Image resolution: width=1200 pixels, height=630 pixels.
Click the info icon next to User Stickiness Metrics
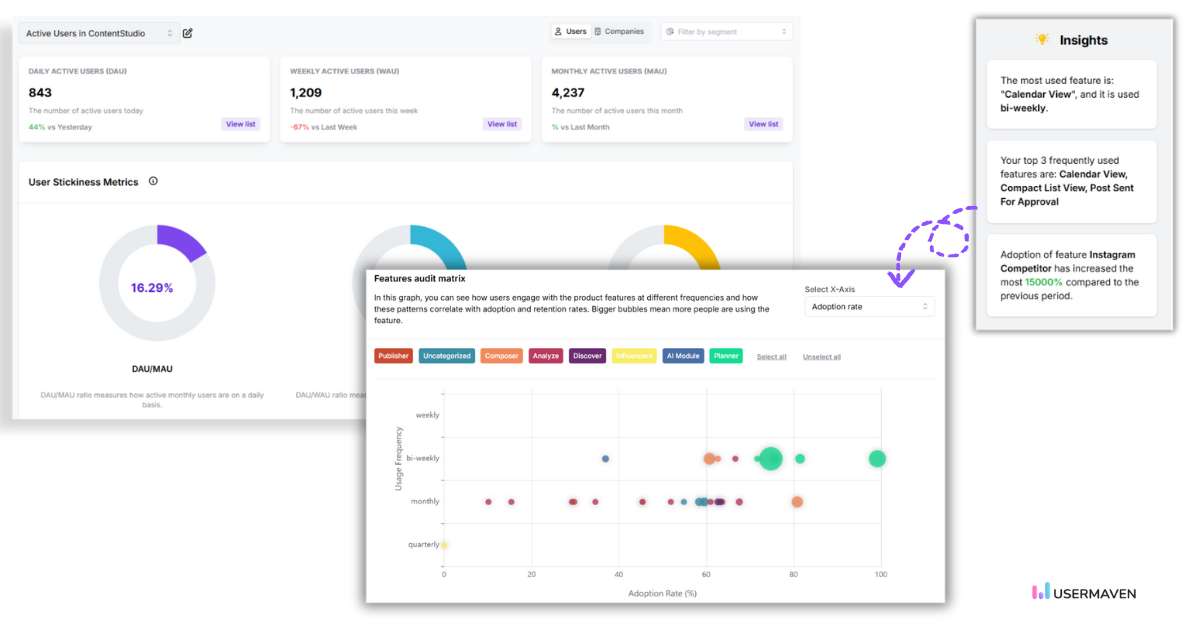153,182
